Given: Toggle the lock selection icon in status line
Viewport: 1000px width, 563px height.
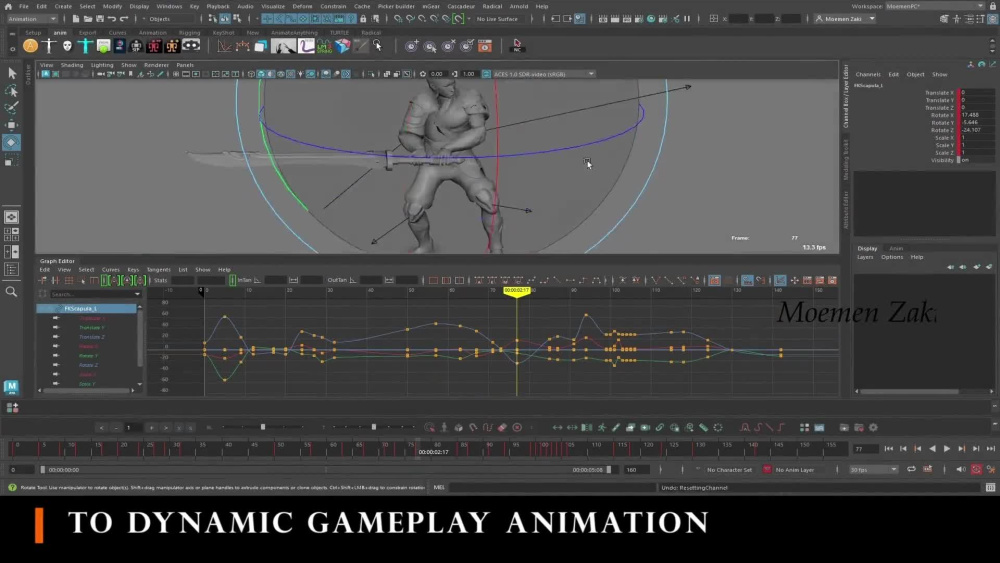Looking at the screenshot, I should pyautogui.click(x=363, y=19).
